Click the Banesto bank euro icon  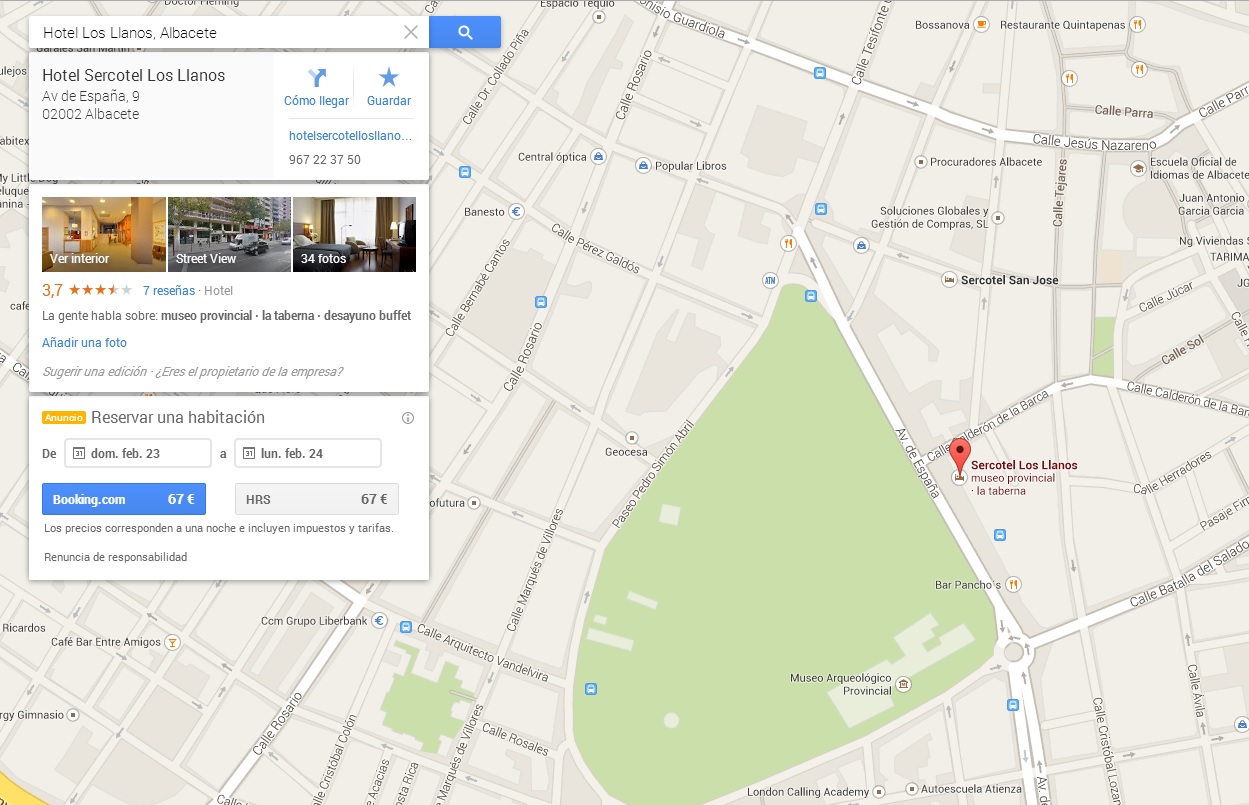point(517,212)
